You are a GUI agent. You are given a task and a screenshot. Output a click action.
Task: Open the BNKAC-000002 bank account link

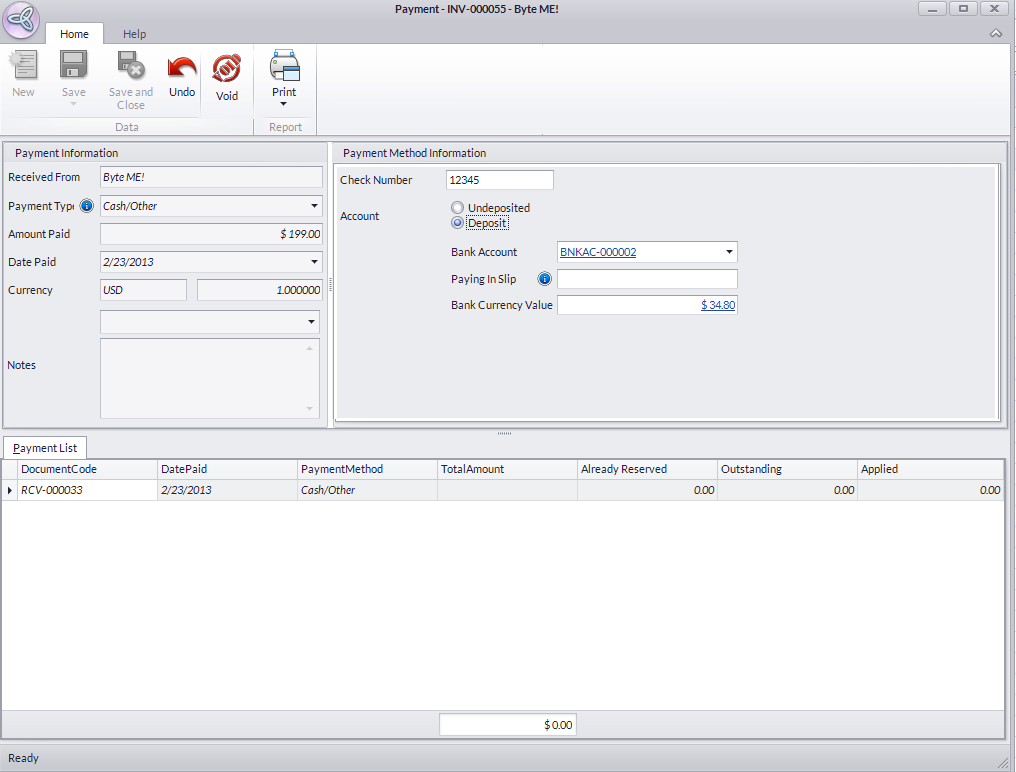pos(598,252)
